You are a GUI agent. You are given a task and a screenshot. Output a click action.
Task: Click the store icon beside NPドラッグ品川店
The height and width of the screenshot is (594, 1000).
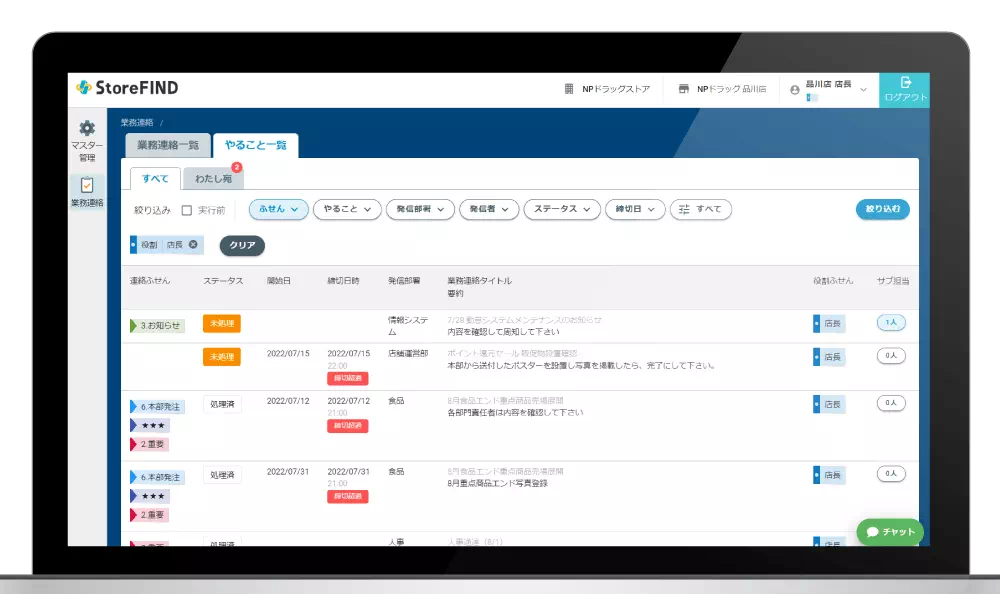684,89
